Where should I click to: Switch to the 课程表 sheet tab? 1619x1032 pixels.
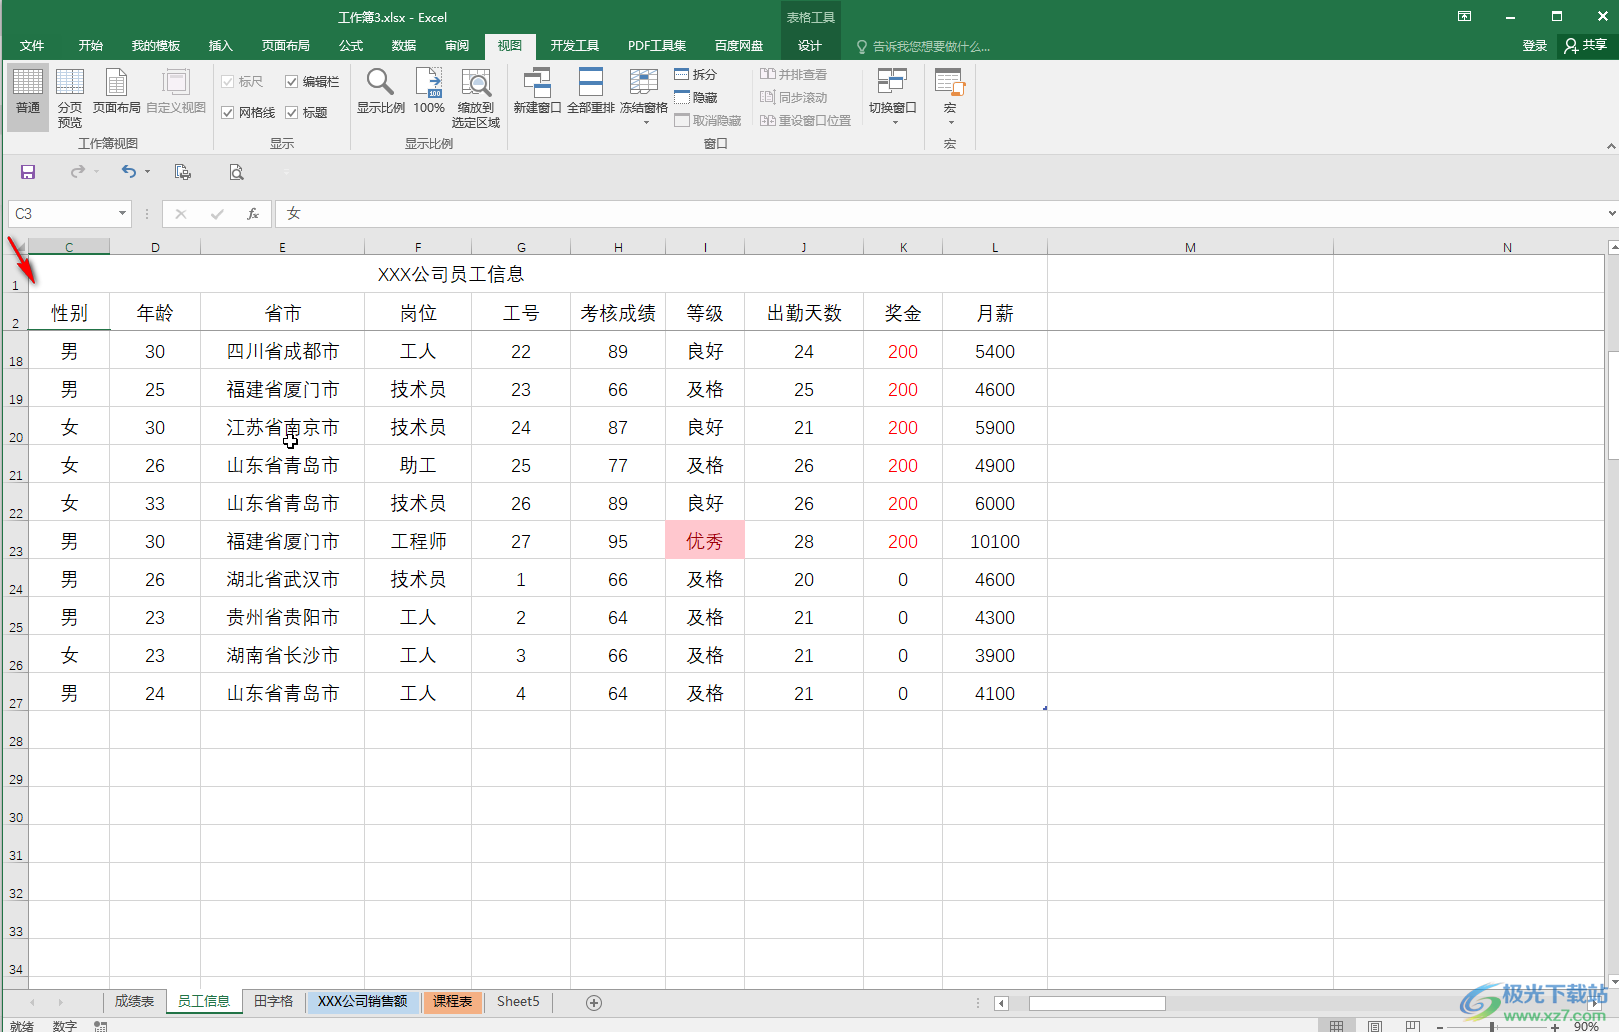[452, 1001]
